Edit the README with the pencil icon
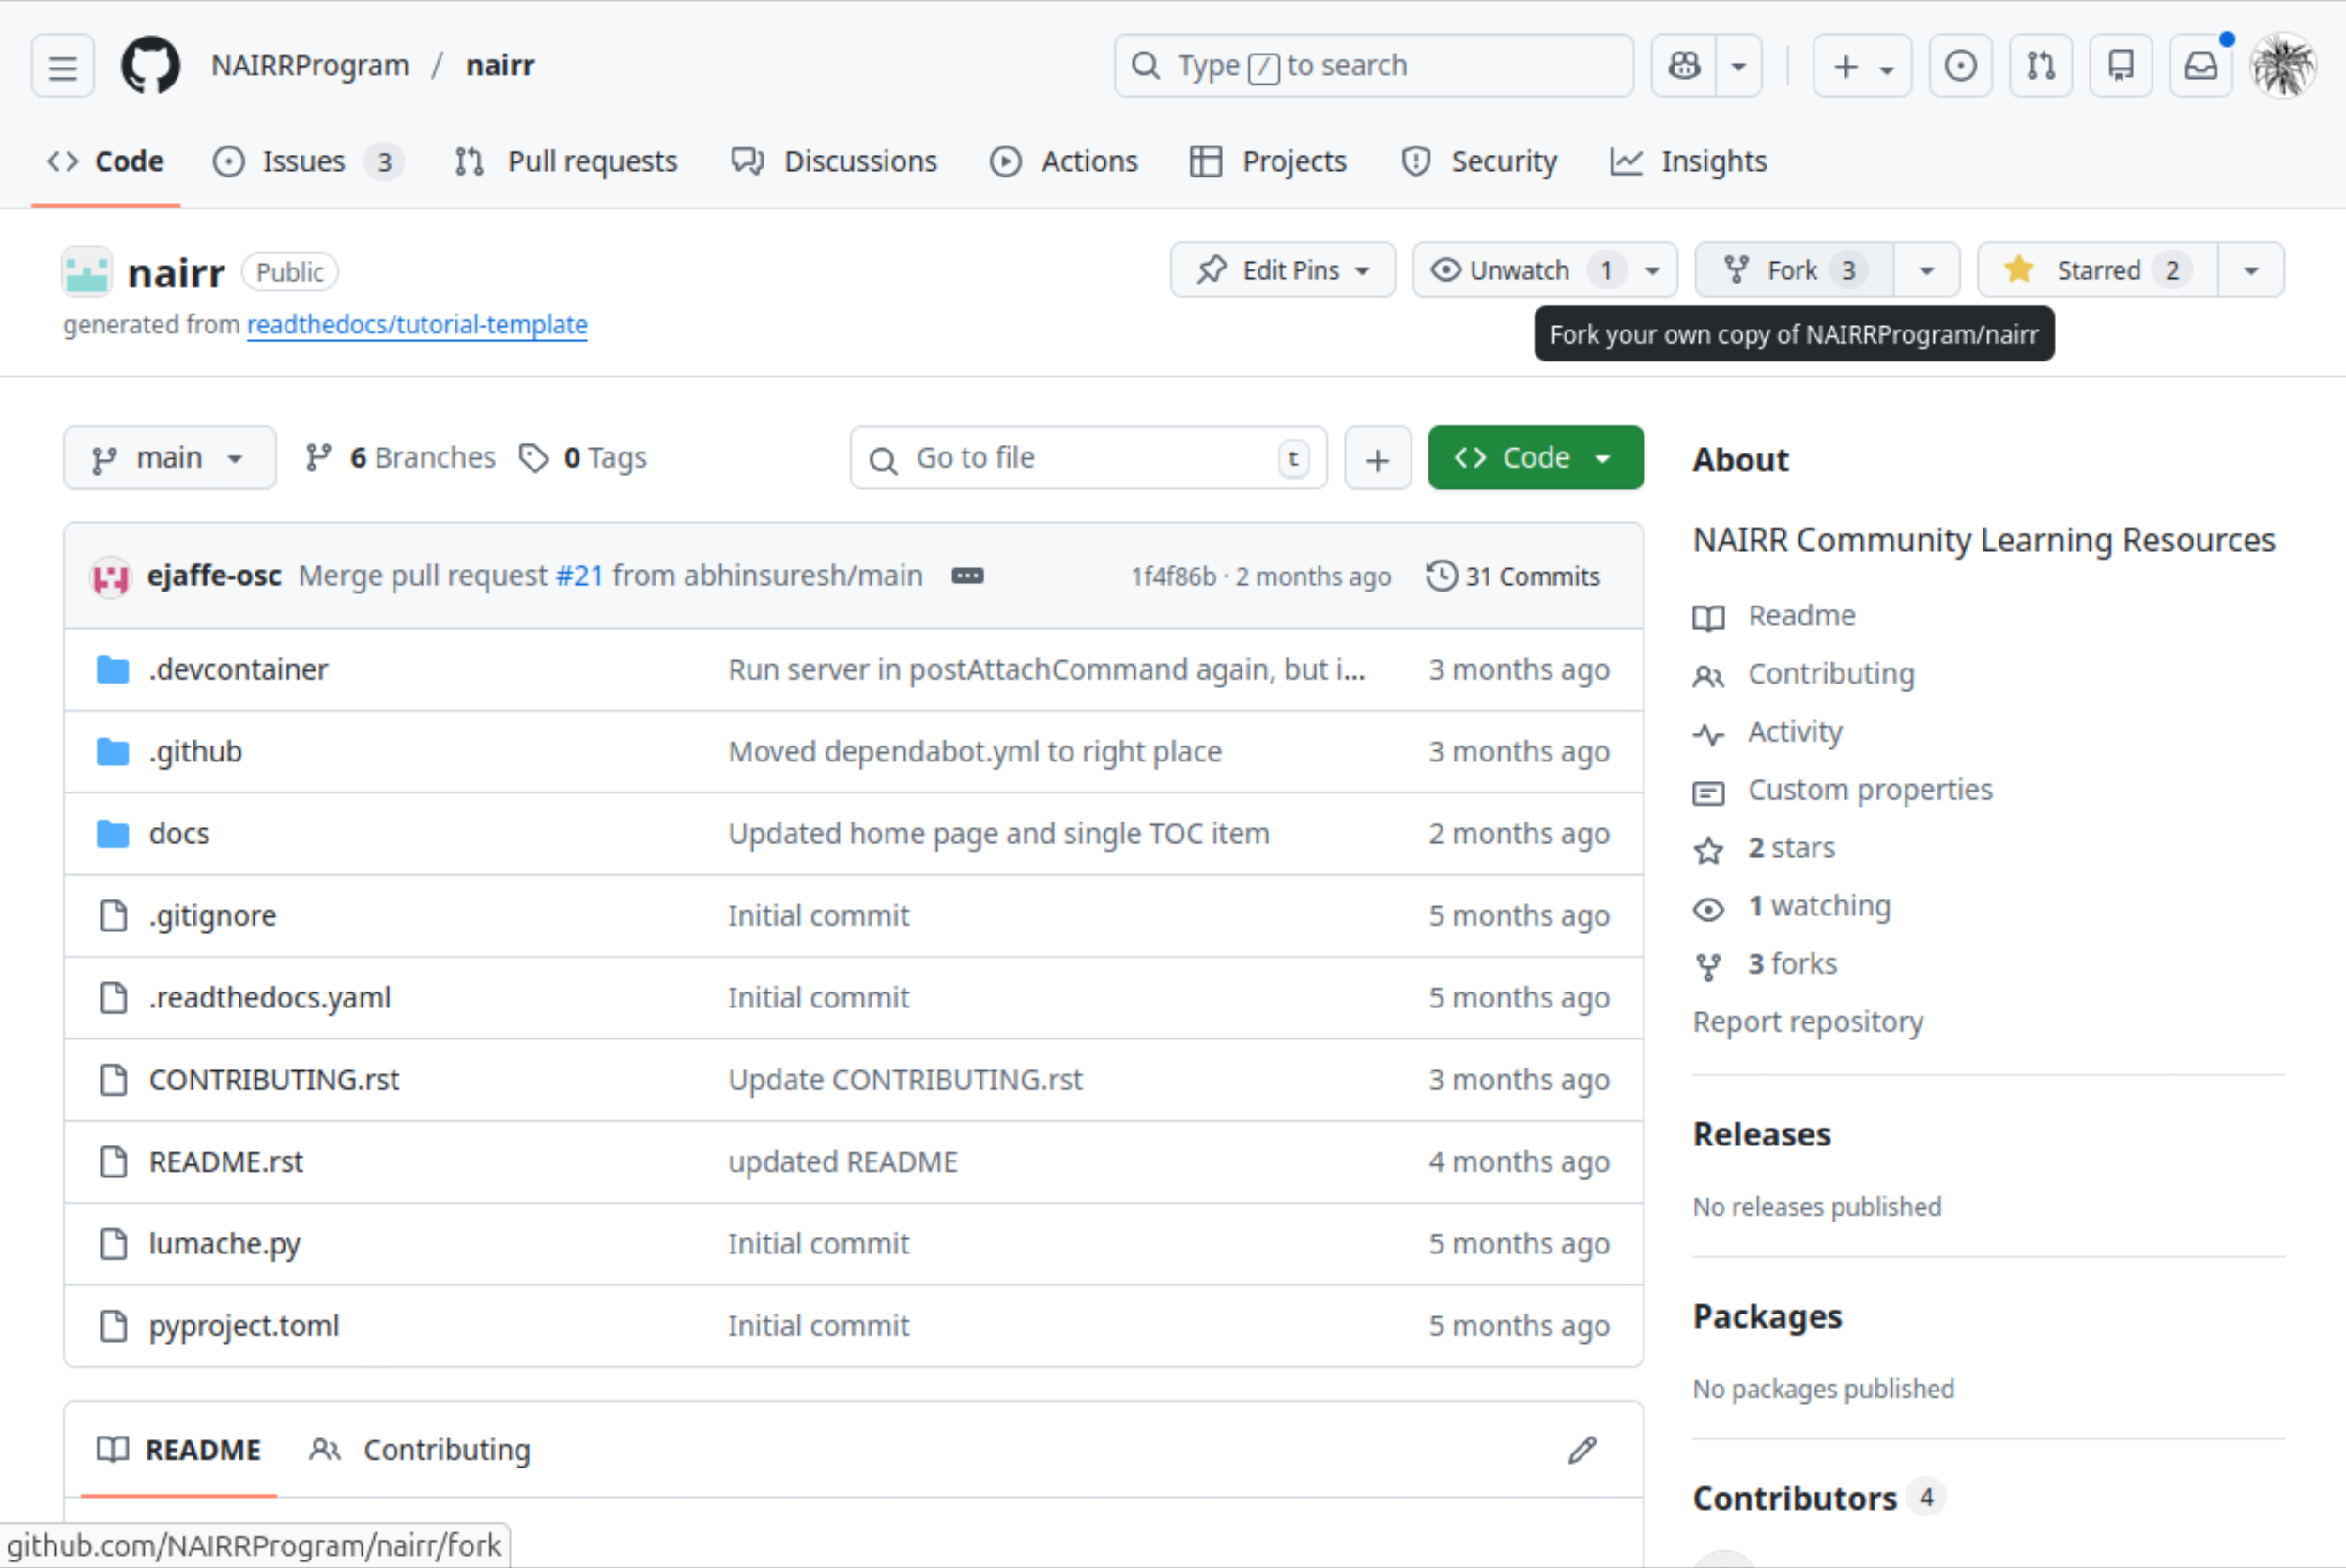This screenshot has width=2346, height=1568. [1582, 1450]
